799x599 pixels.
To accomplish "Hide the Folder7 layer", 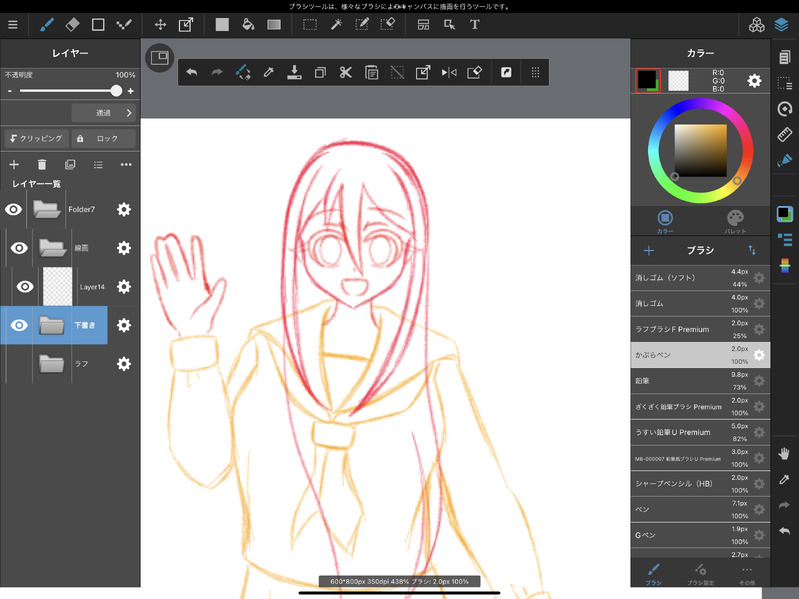I will point(13,209).
